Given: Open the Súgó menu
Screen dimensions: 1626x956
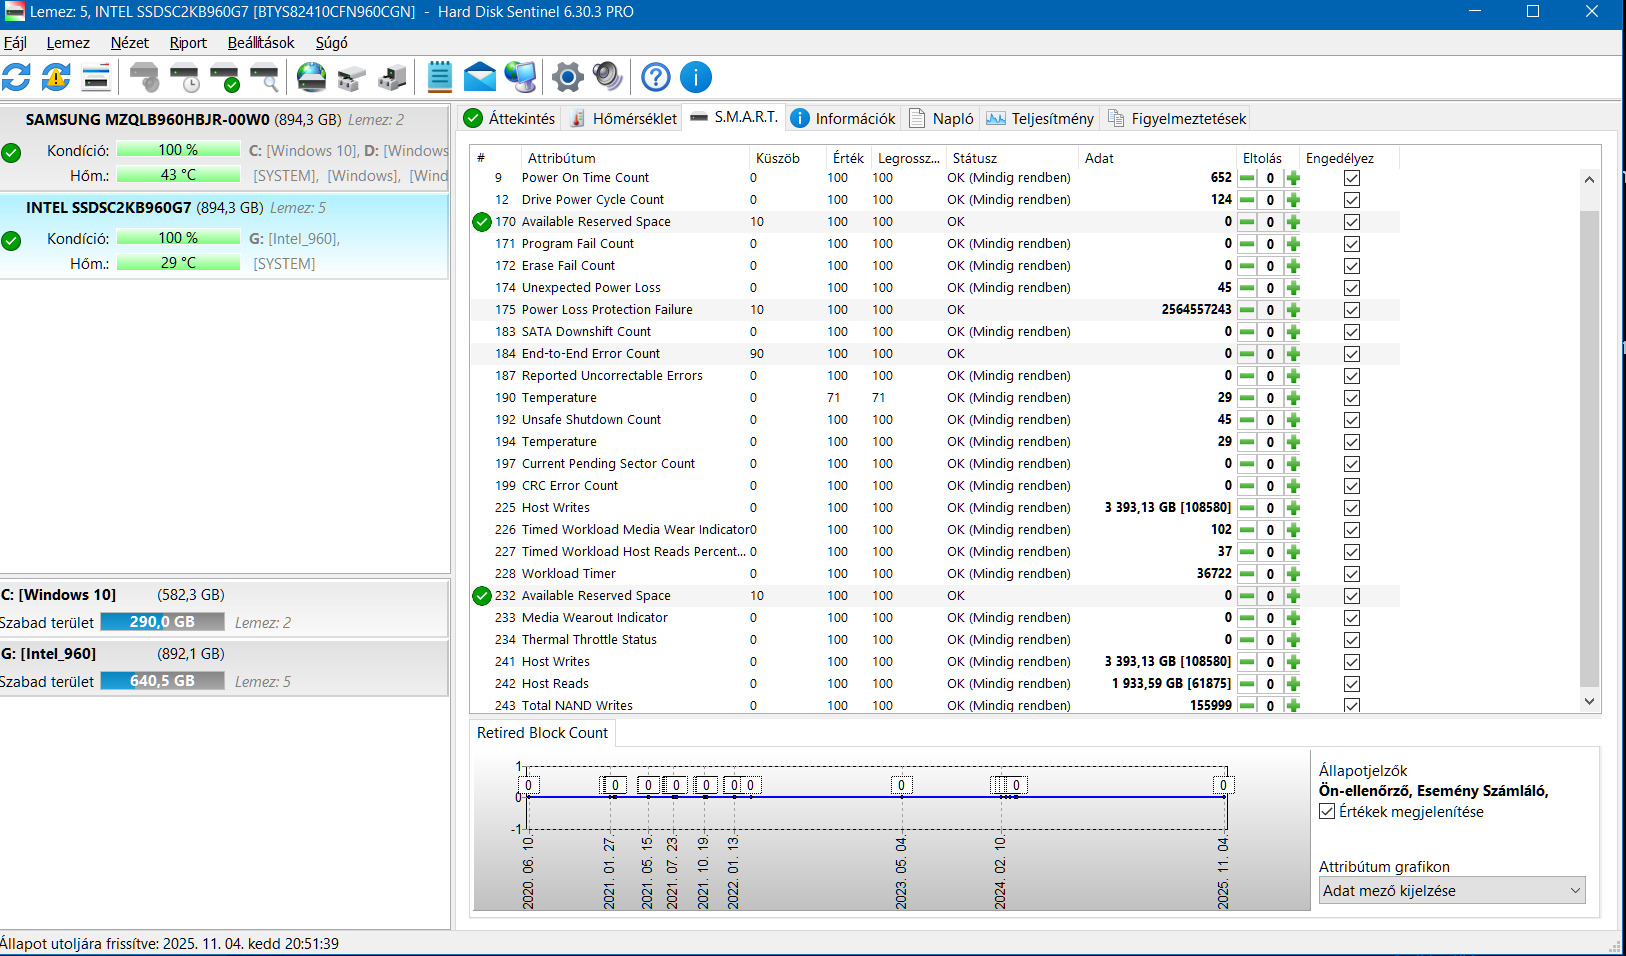Looking at the screenshot, I should pyautogui.click(x=332, y=43).
